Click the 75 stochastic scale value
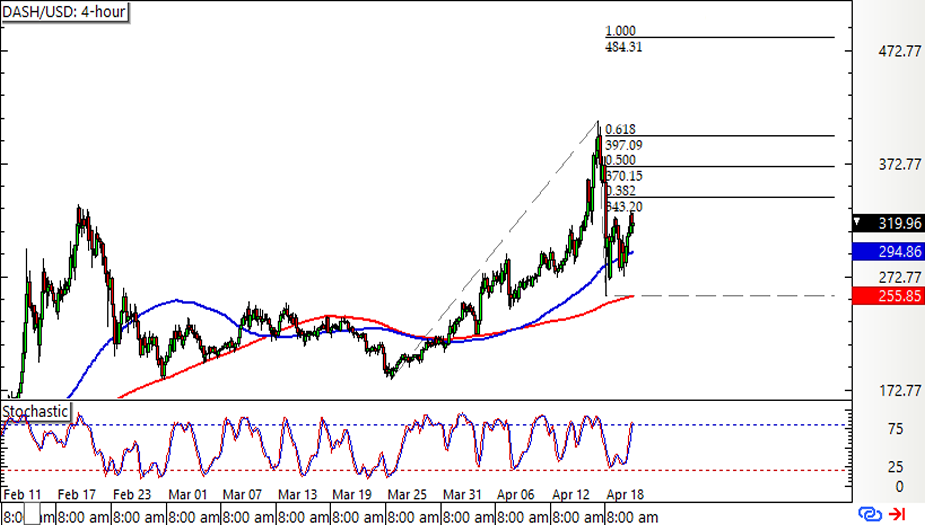This screenshot has height=525, width=925. click(896, 429)
